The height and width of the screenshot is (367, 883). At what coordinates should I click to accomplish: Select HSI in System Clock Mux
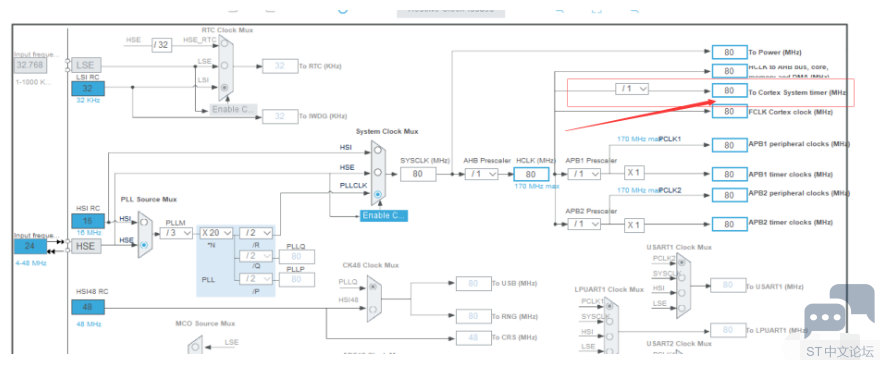click(x=378, y=150)
